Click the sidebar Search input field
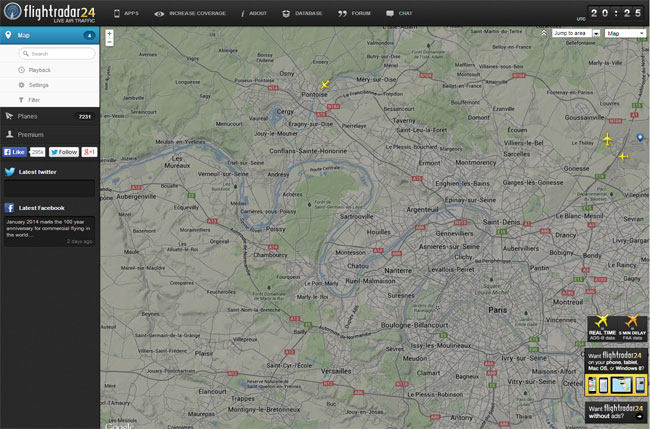Image resolution: width=650 pixels, height=429 pixels. 55,53
